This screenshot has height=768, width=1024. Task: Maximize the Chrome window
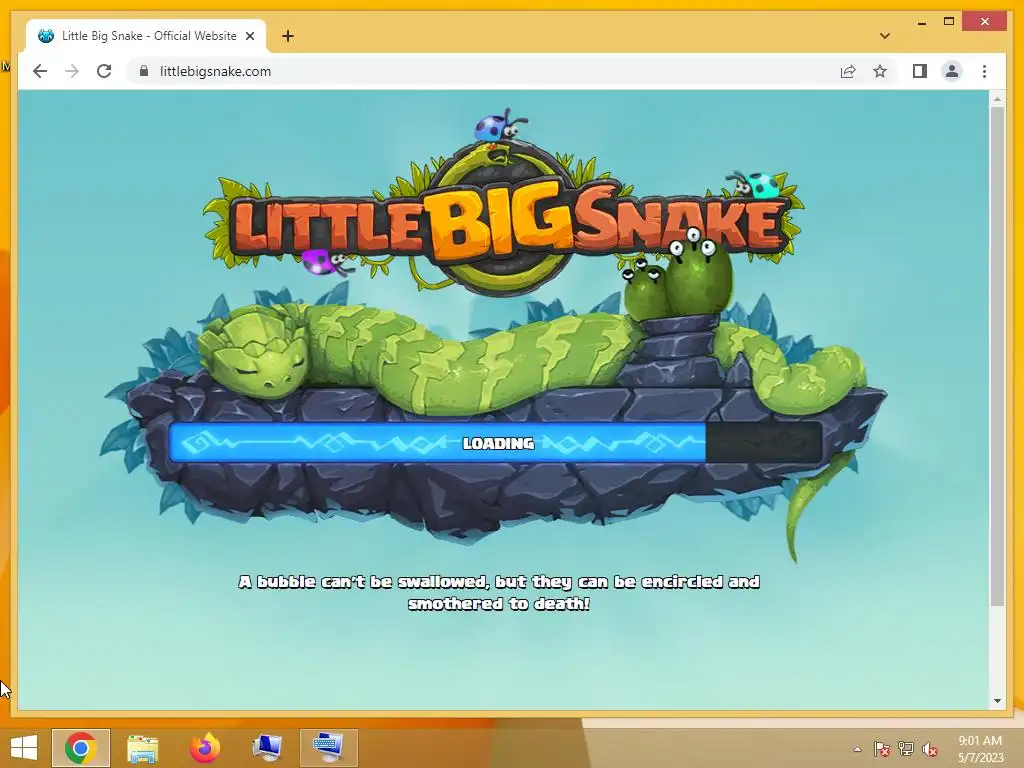[949, 22]
